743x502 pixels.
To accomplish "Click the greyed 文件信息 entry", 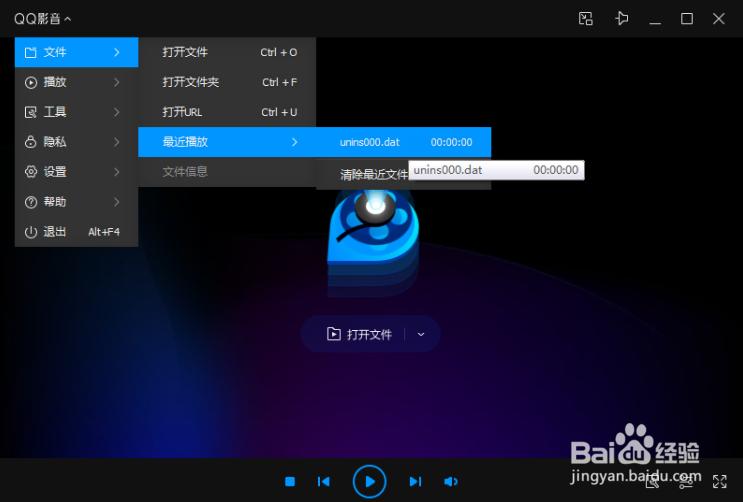I will 227,172.
